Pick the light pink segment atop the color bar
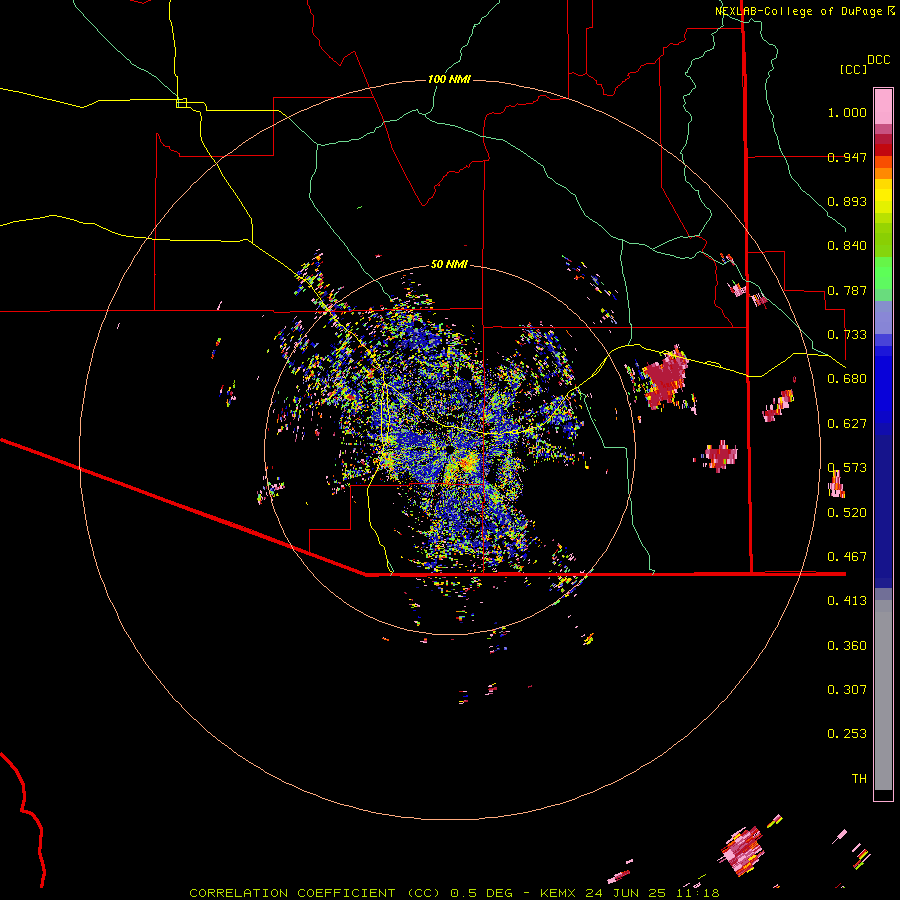 [x=883, y=106]
